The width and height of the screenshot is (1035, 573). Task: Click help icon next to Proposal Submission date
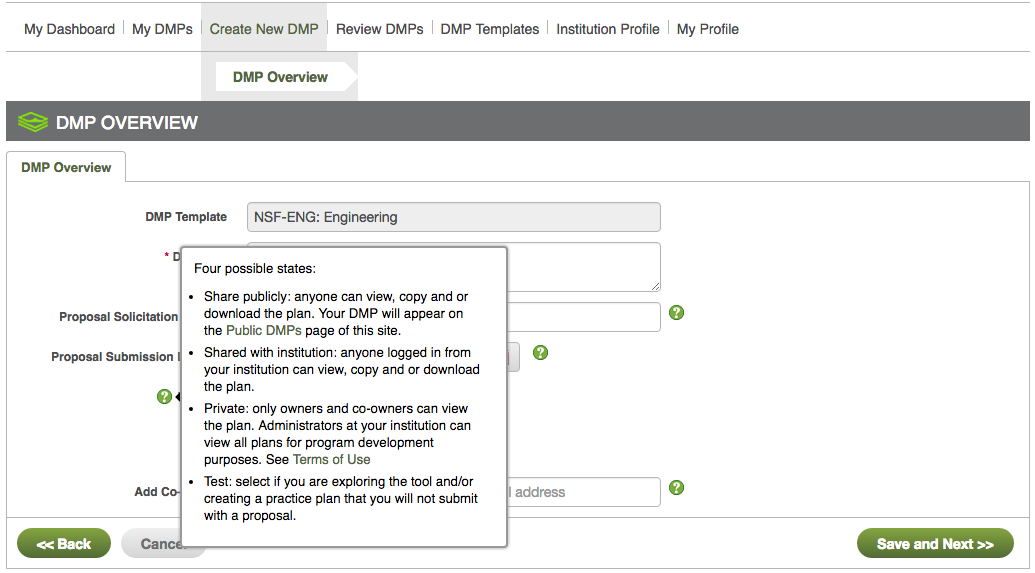click(x=540, y=352)
